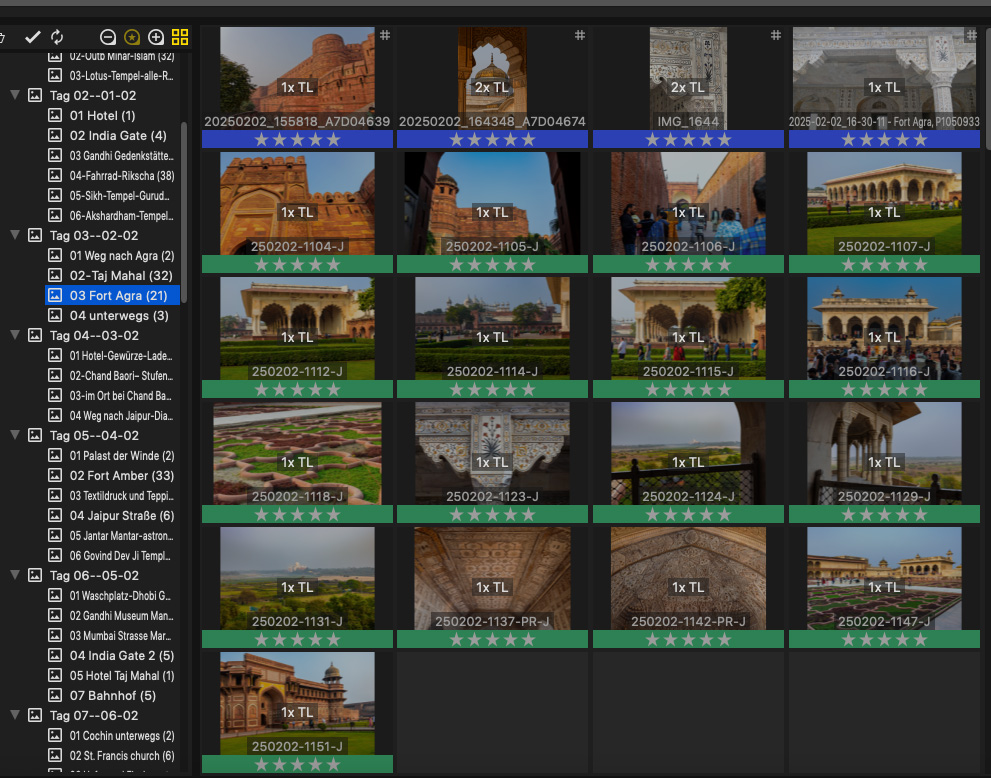Click the 1x TL badge on 250202-1151-J
Image resolution: width=991 pixels, height=778 pixels.
tap(297, 712)
